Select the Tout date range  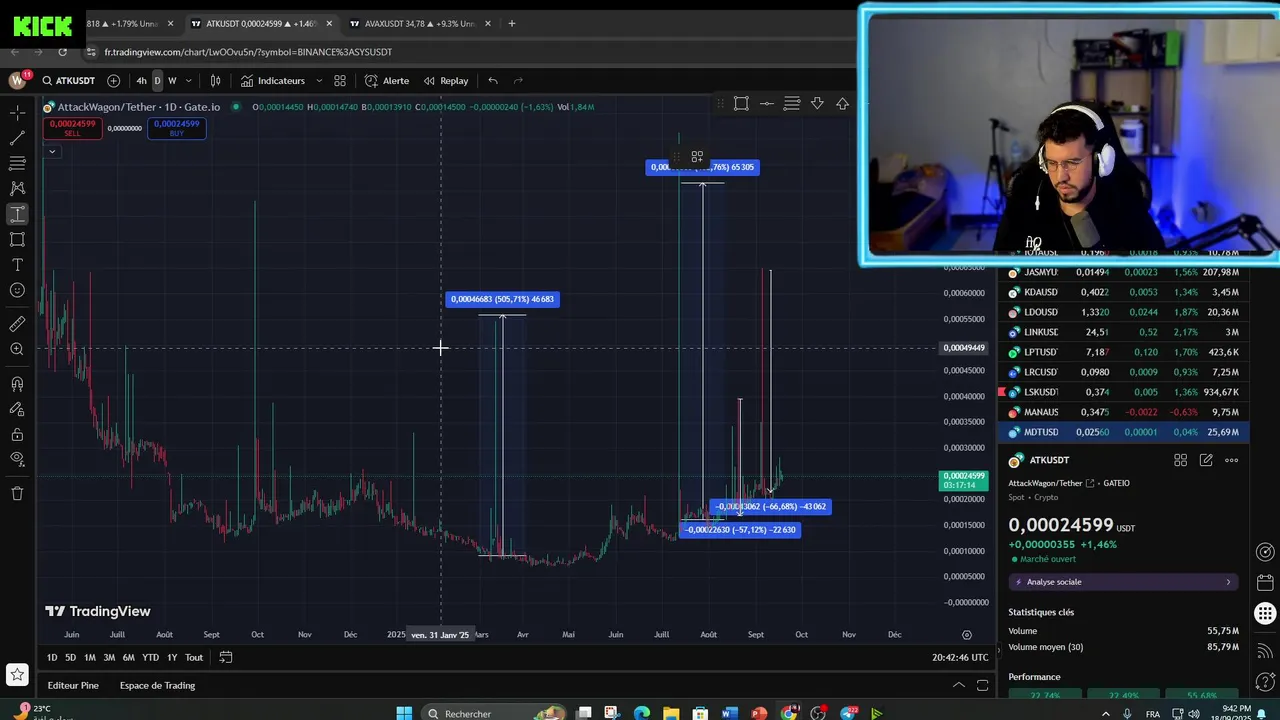pyautogui.click(x=194, y=657)
